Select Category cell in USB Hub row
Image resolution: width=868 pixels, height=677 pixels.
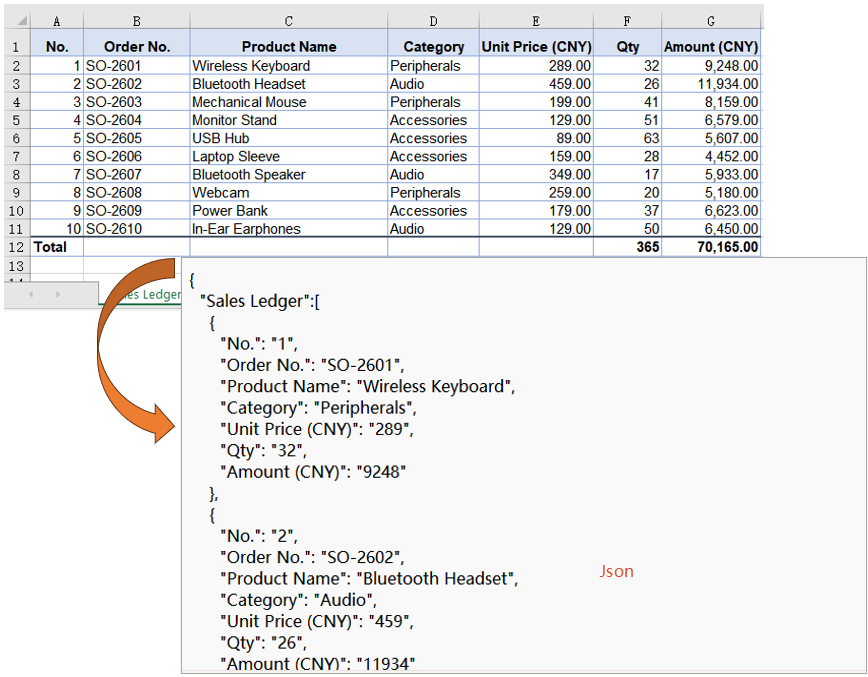click(433, 138)
